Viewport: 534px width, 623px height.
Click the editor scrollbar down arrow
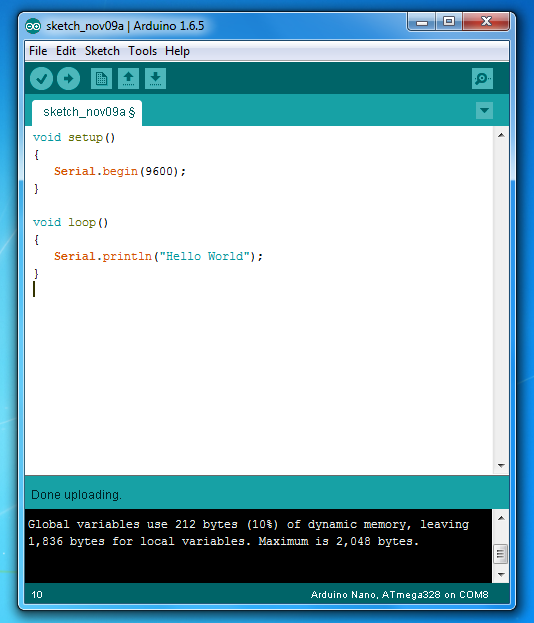[x=501, y=466]
